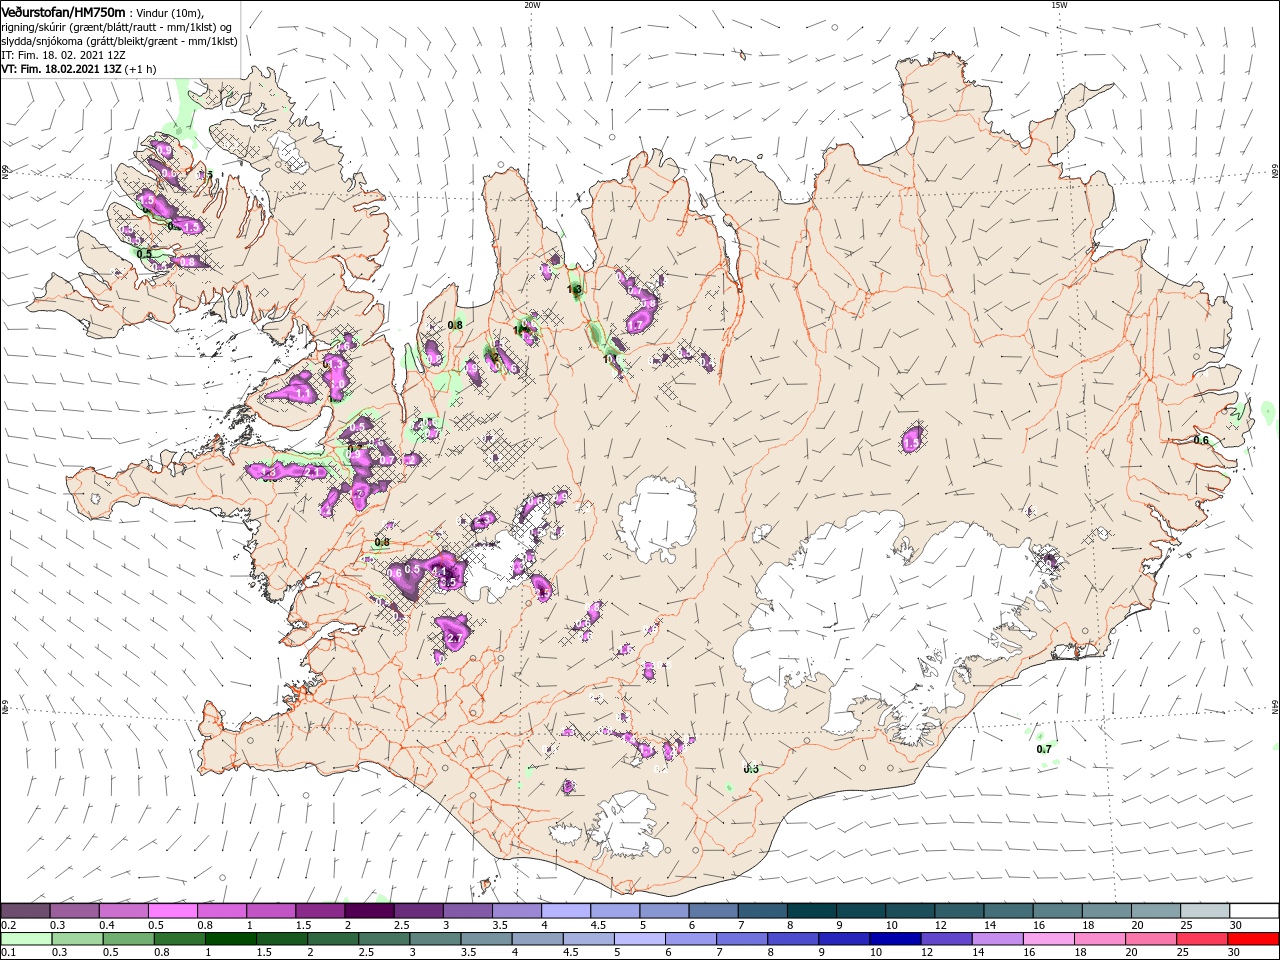Select lower legend dark green swatch 1–1.5

point(230,939)
